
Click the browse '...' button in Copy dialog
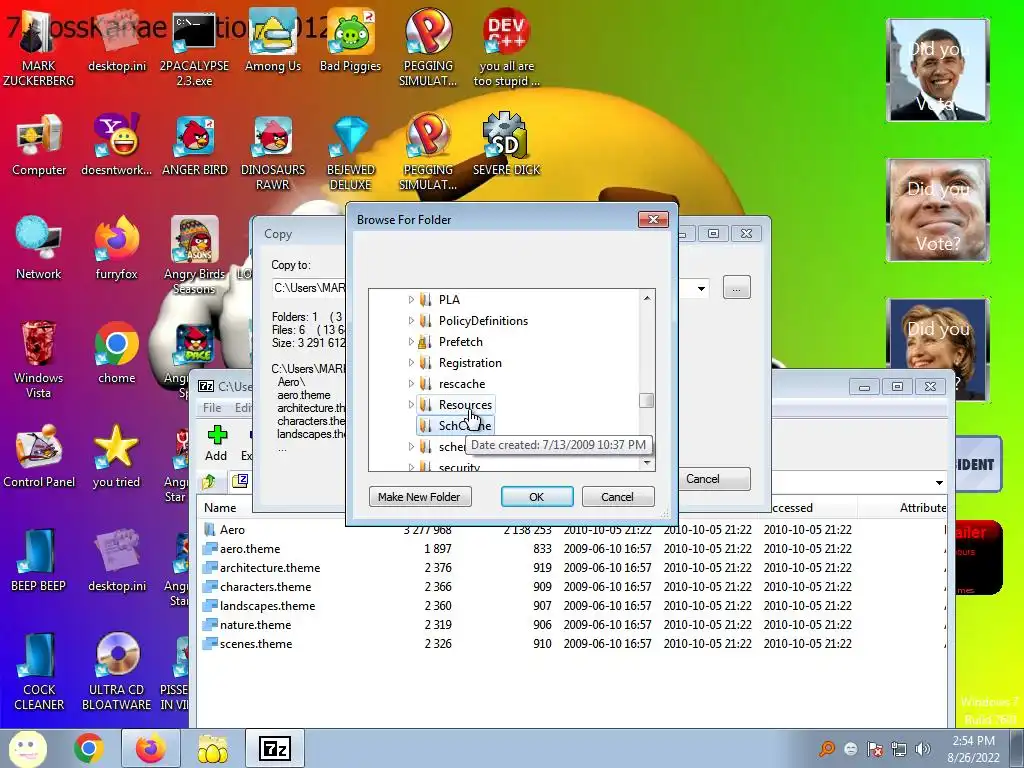(x=737, y=287)
